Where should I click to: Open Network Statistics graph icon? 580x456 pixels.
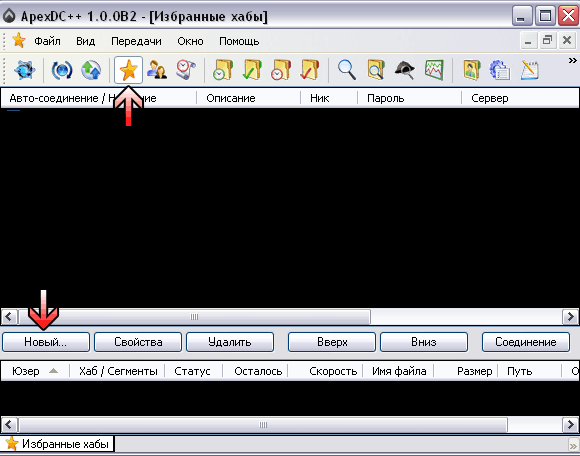coord(434,70)
